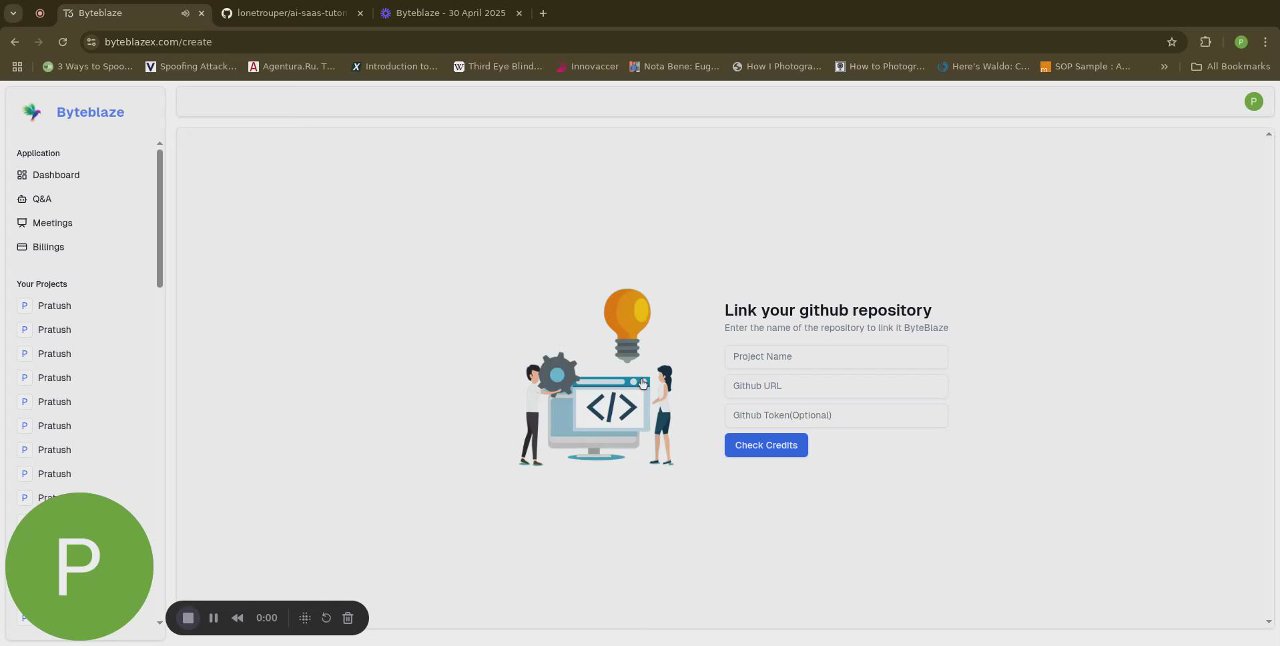Open the 'Agentura.Ru. T...' bookmark
Viewport: 1280px width, 646px height.
tap(292, 67)
